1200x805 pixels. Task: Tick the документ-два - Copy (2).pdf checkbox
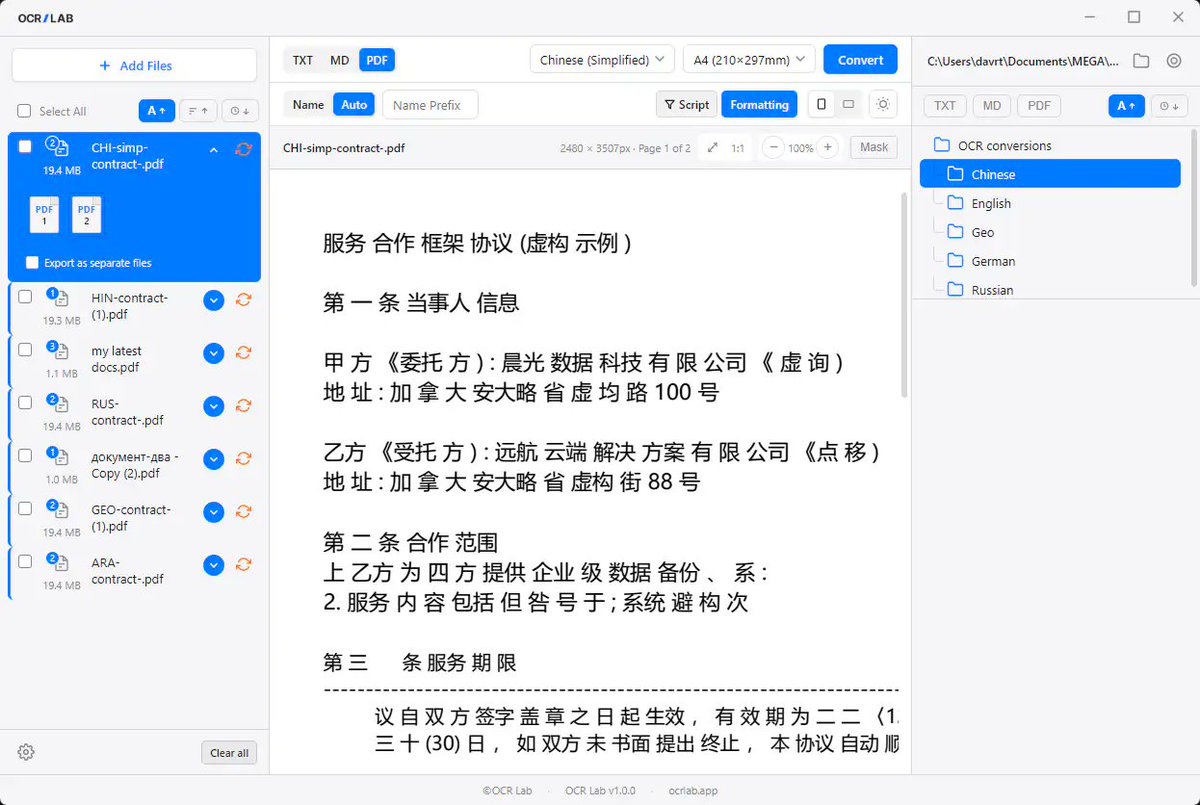click(x=25, y=455)
